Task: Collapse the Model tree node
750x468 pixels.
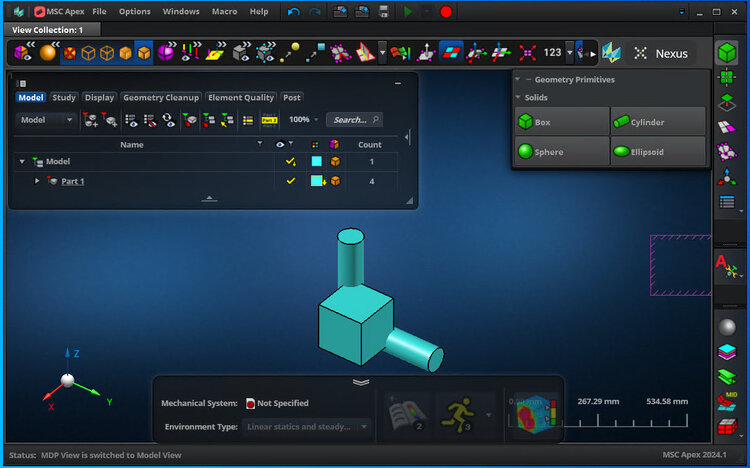Action: click(x=22, y=161)
